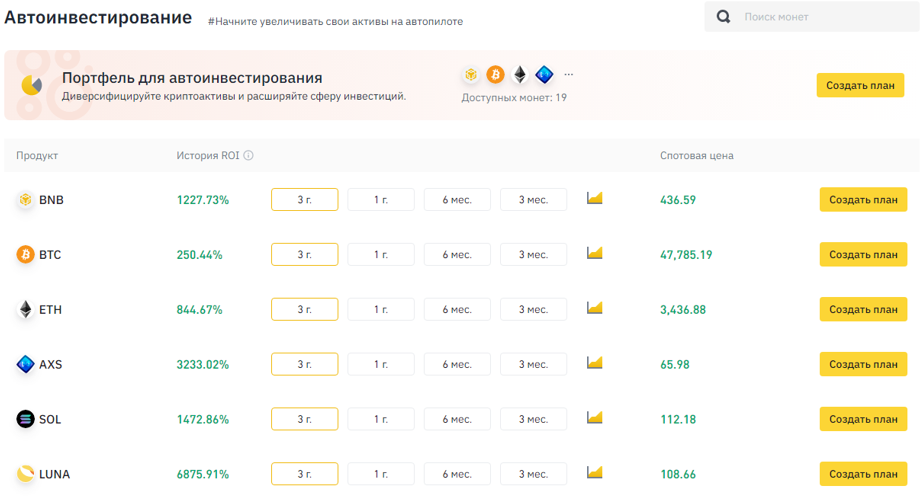Select 6 мес. period for LUNA

[x=457, y=473]
